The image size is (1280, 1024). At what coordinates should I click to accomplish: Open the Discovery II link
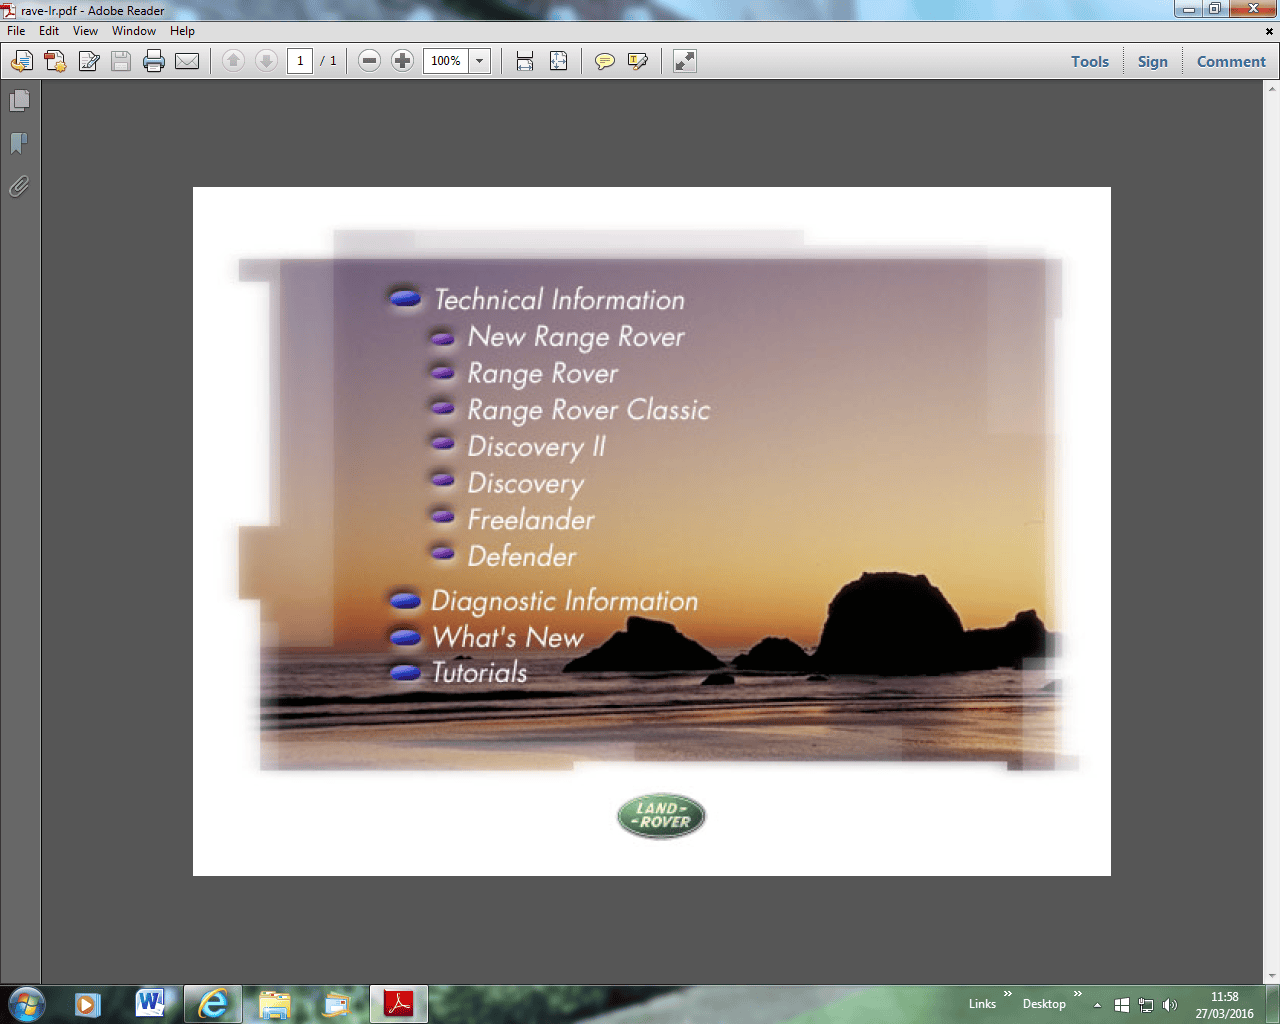[x=537, y=447]
